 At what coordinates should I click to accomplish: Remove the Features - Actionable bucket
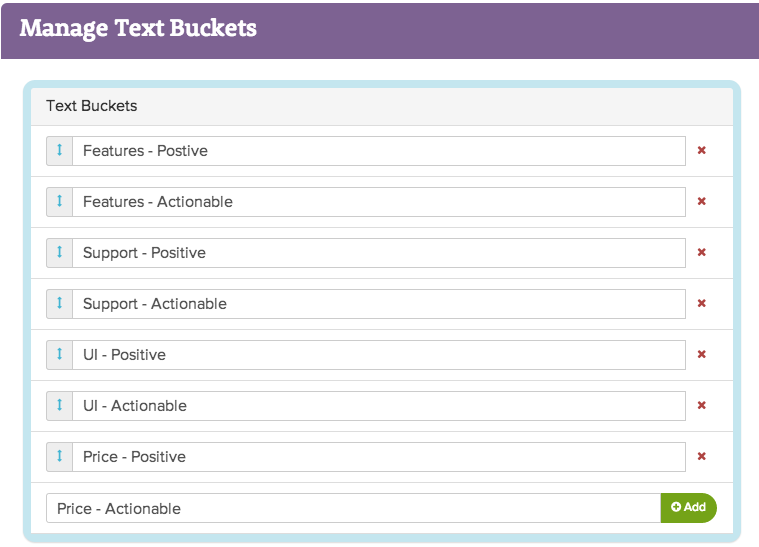pyautogui.click(x=701, y=202)
